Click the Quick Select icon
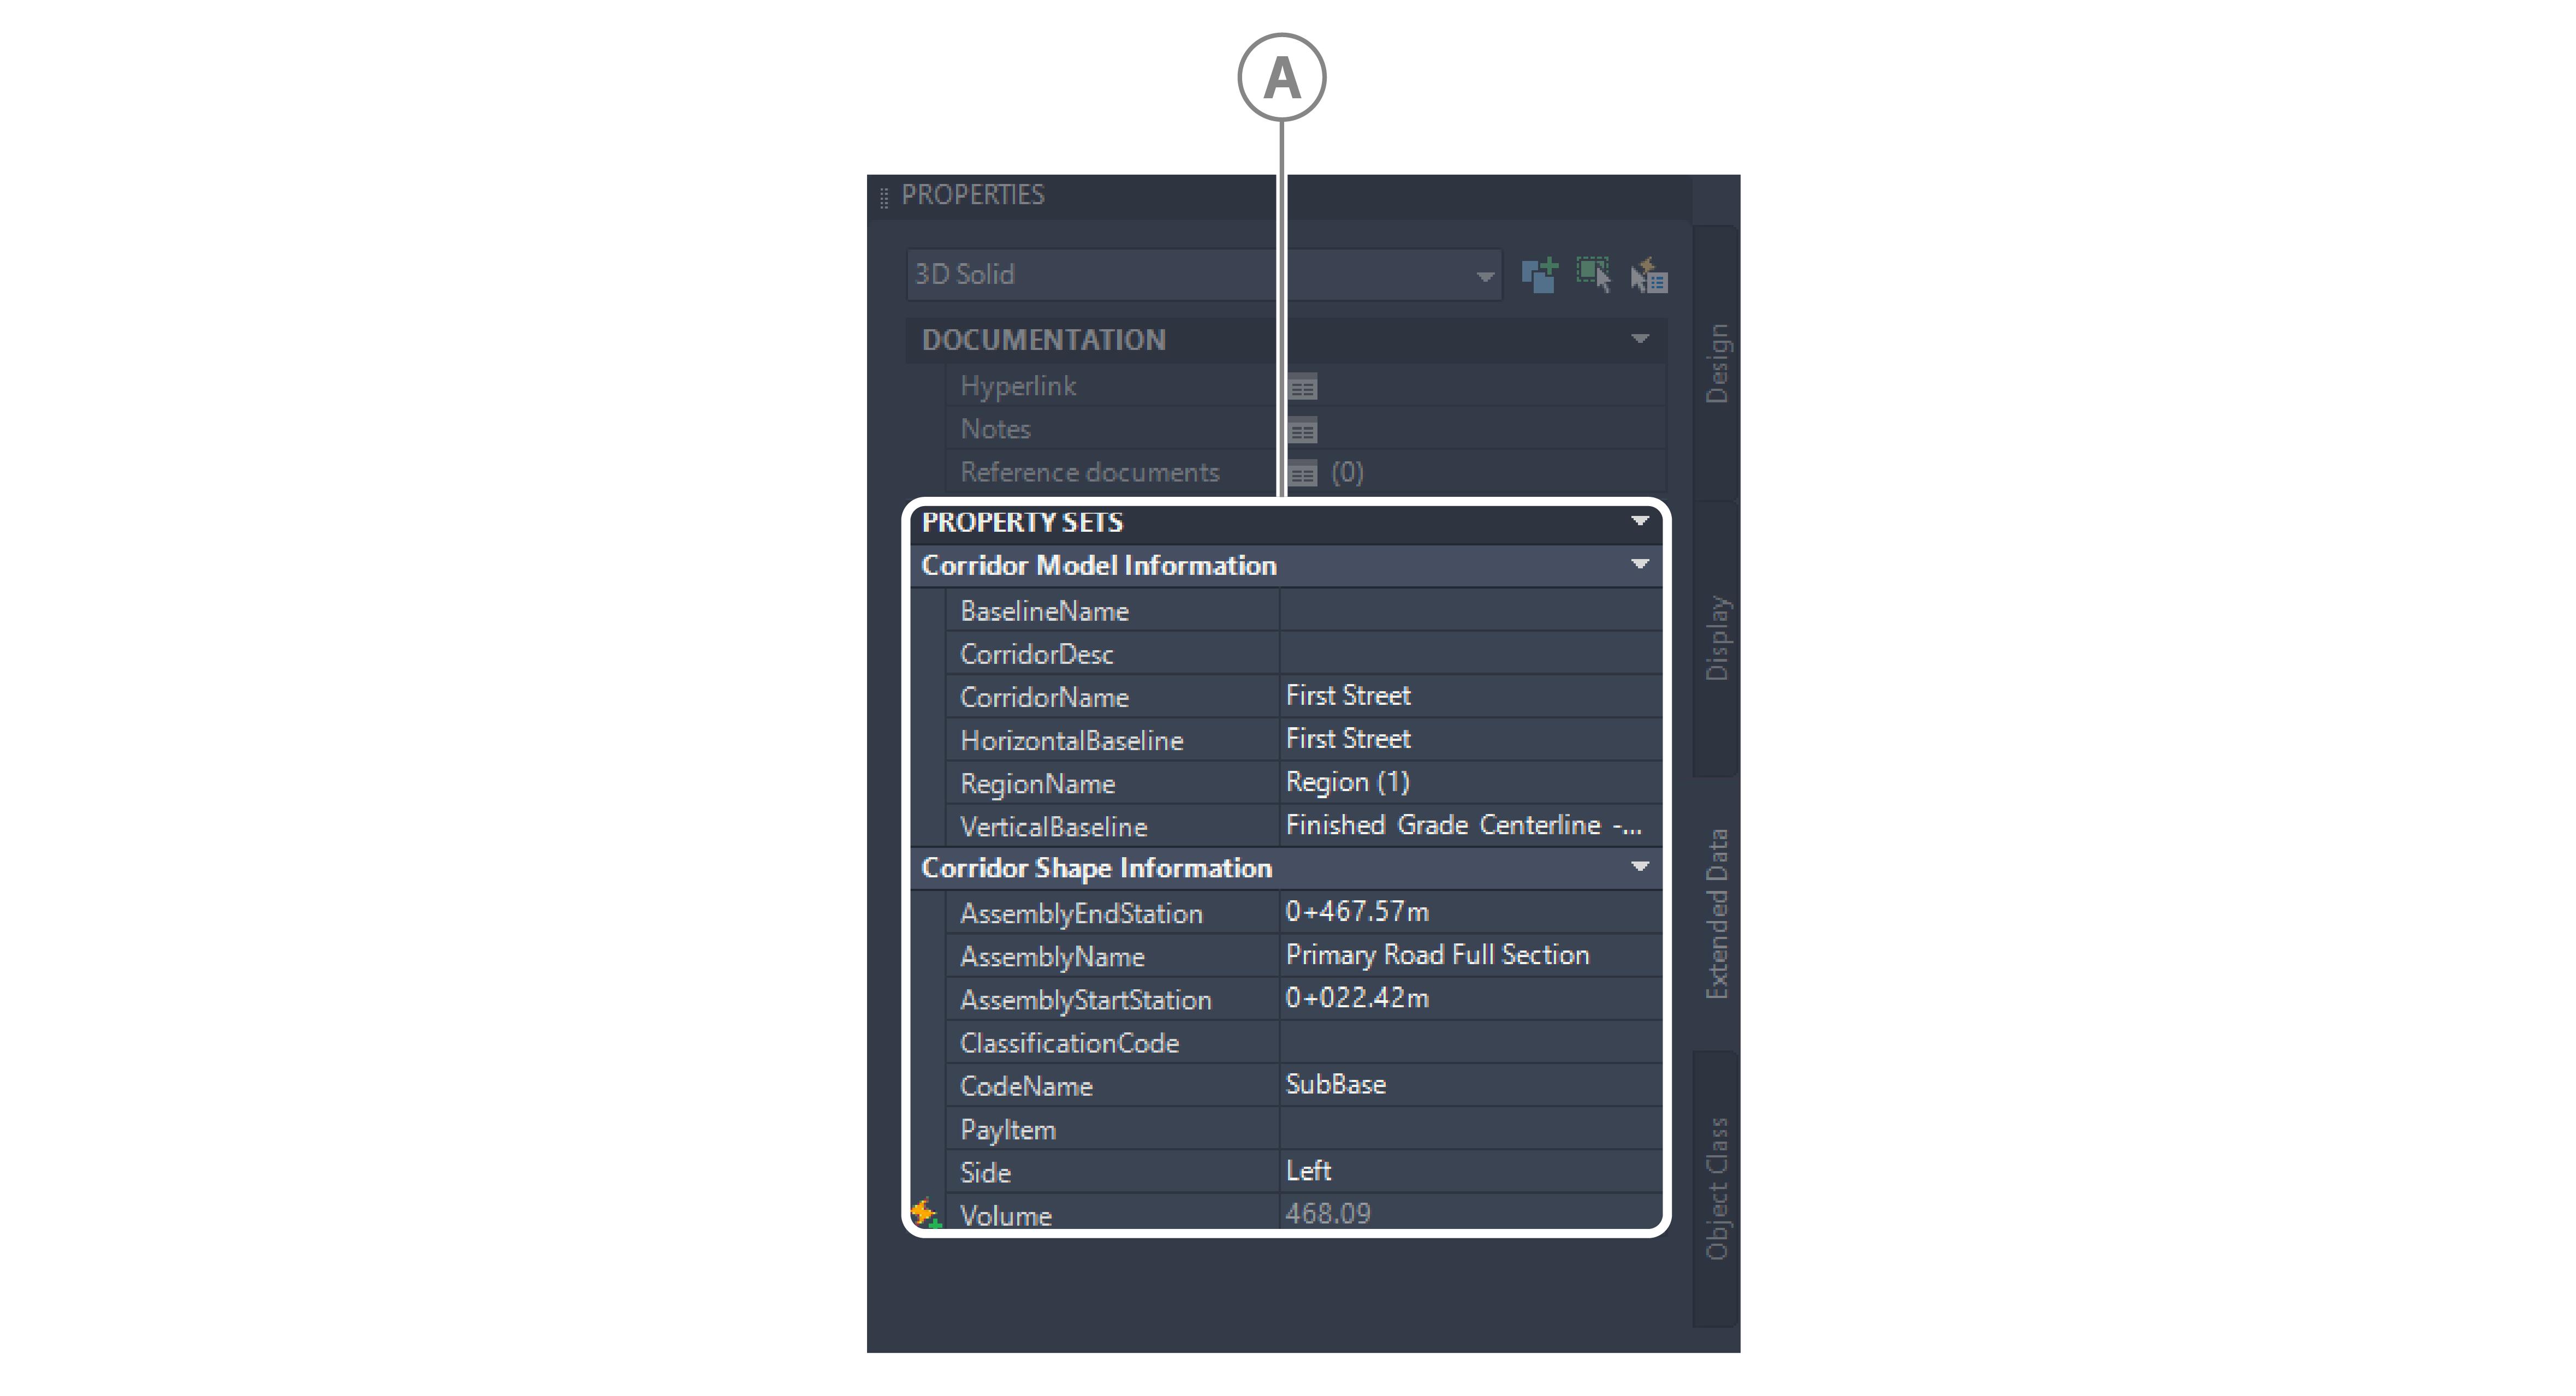Image resolution: width=2576 pixels, height=1396 pixels. (1650, 276)
